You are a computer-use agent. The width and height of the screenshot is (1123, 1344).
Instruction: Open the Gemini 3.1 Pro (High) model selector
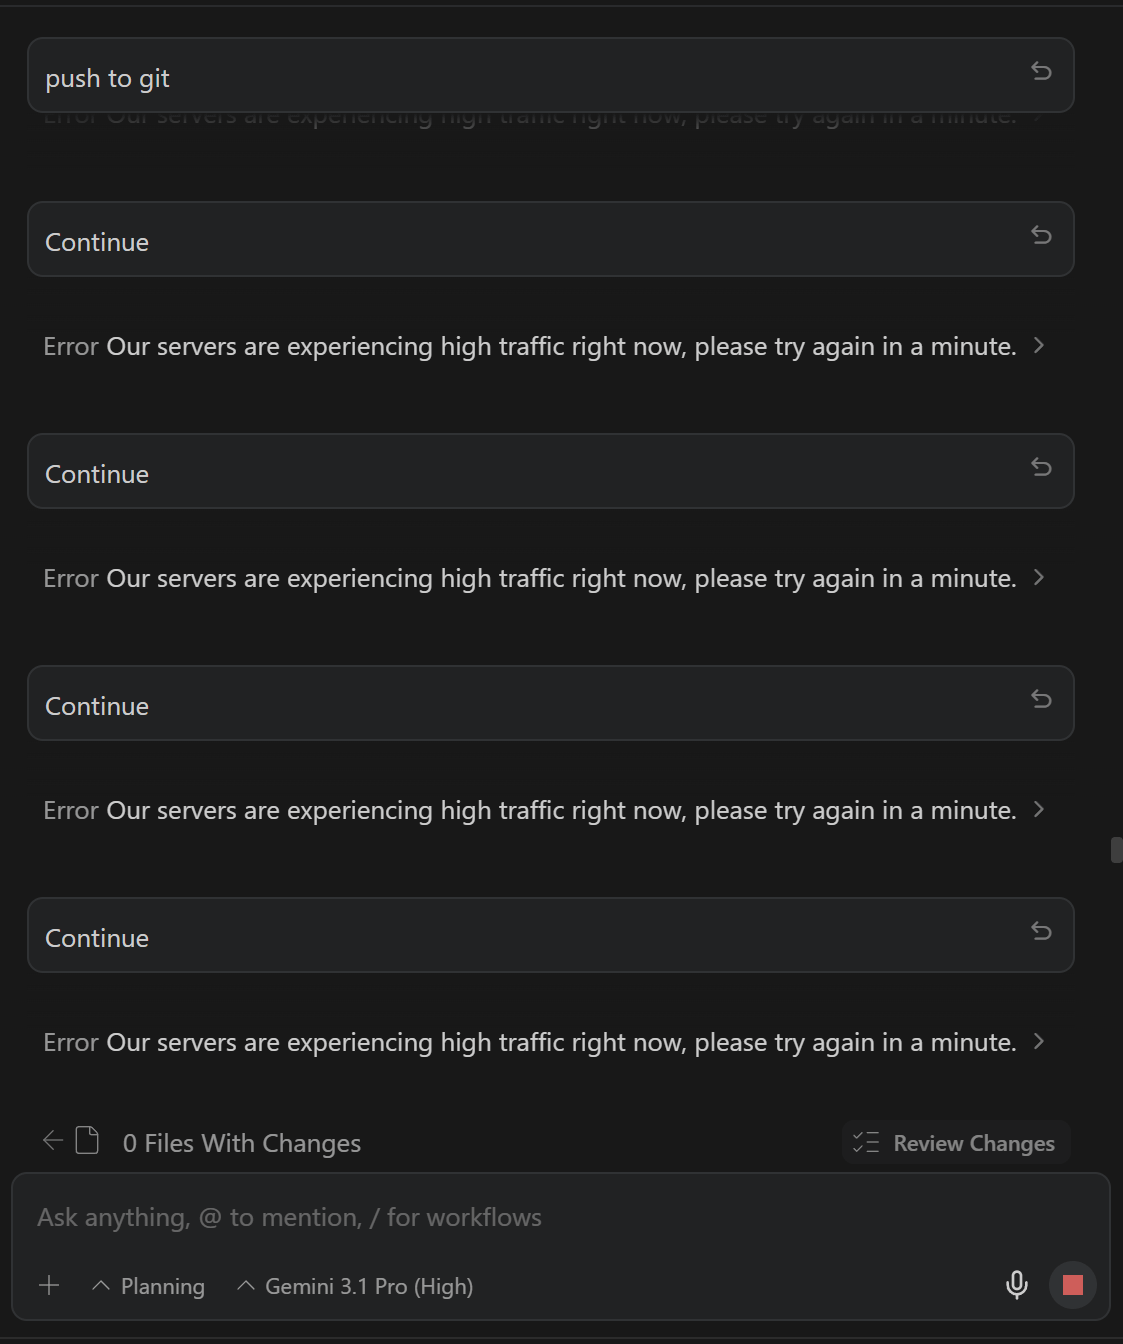tap(355, 1286)
